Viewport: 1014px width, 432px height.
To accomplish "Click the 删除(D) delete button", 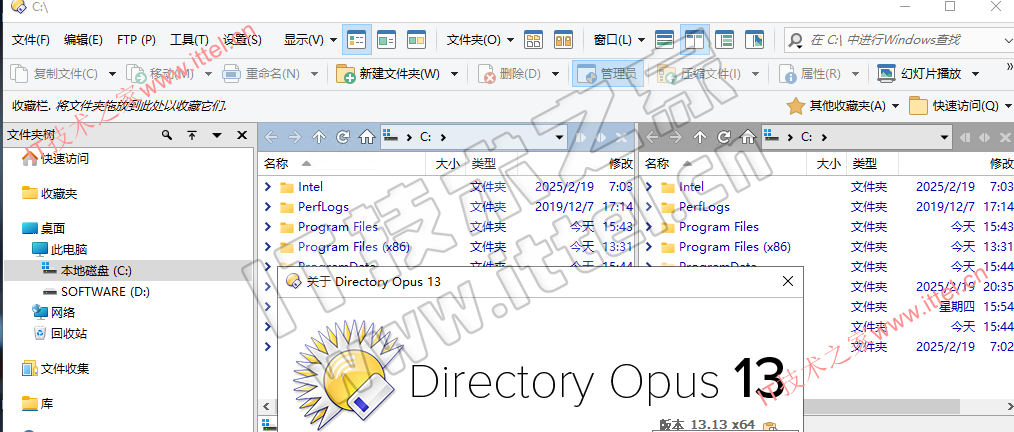I will point(510,74).
